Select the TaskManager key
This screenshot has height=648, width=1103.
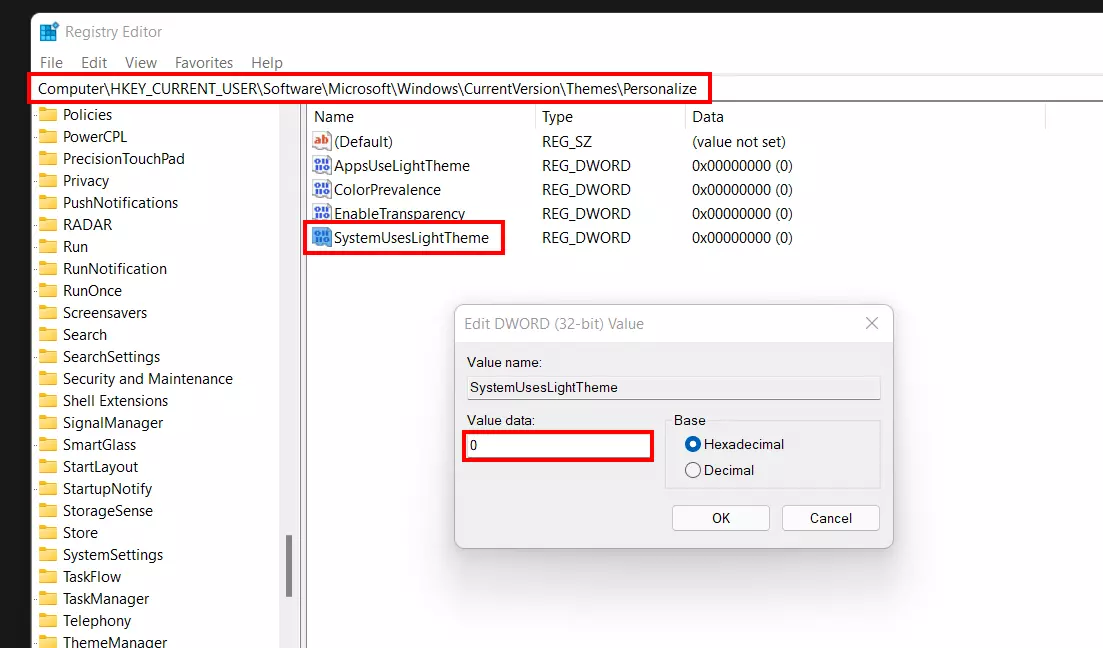click(106, 598)
